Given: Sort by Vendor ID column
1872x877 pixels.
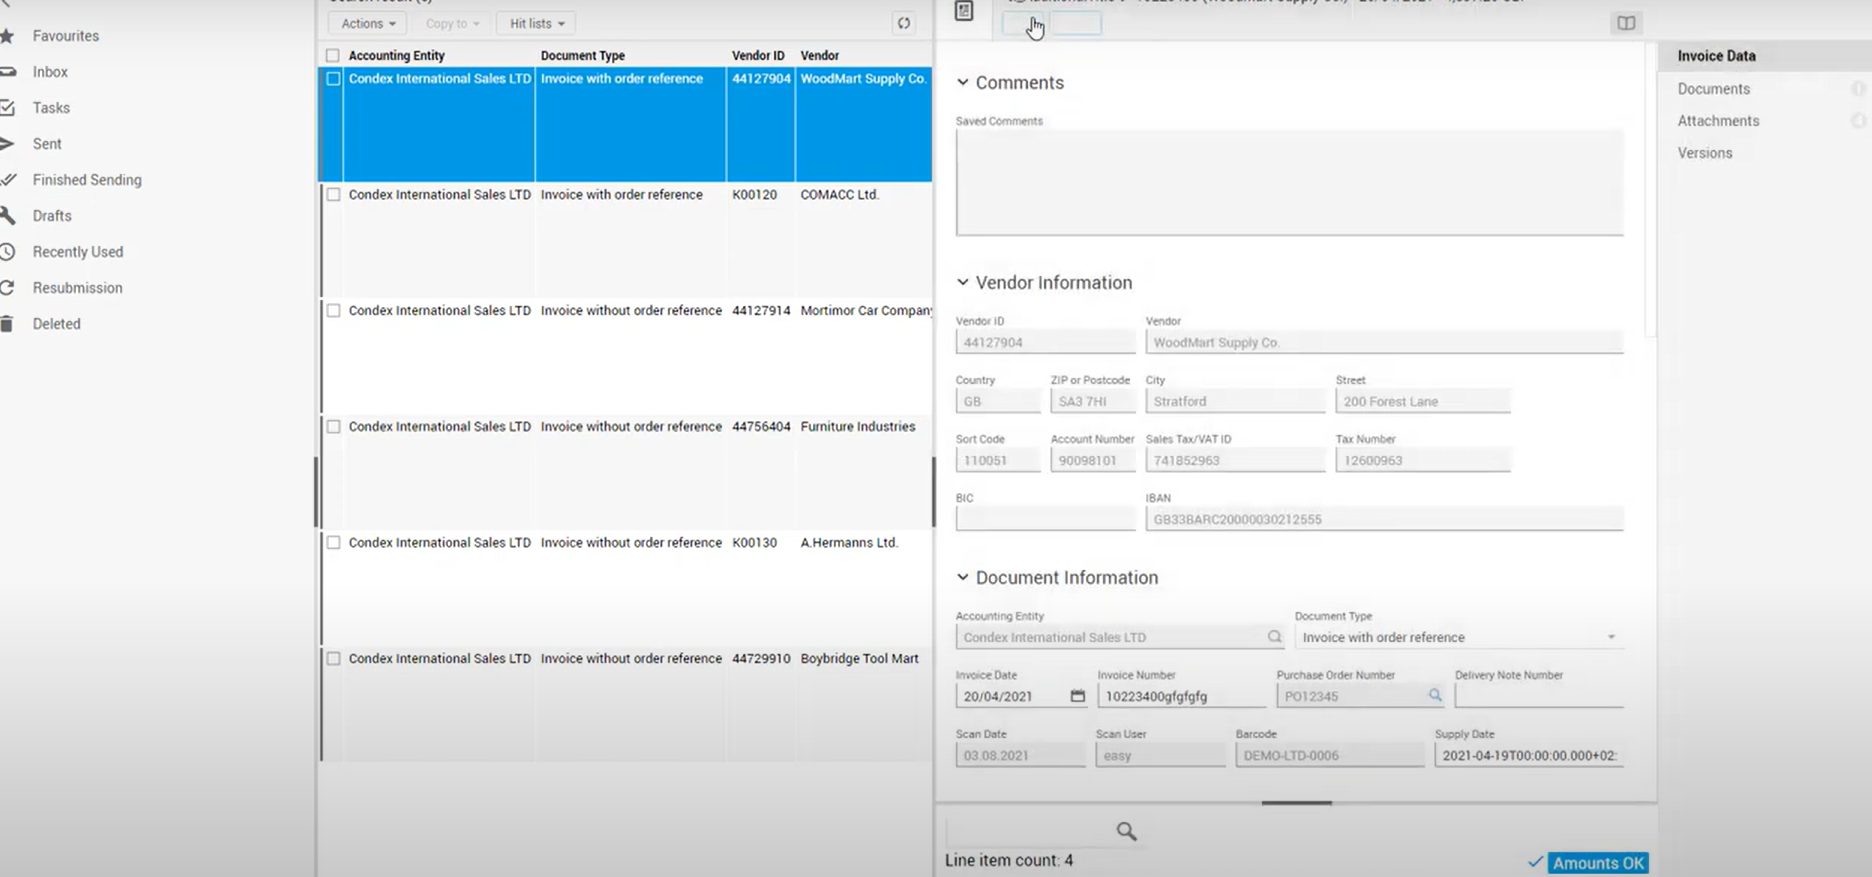Looking at the screenshot, I should point(758,56).
